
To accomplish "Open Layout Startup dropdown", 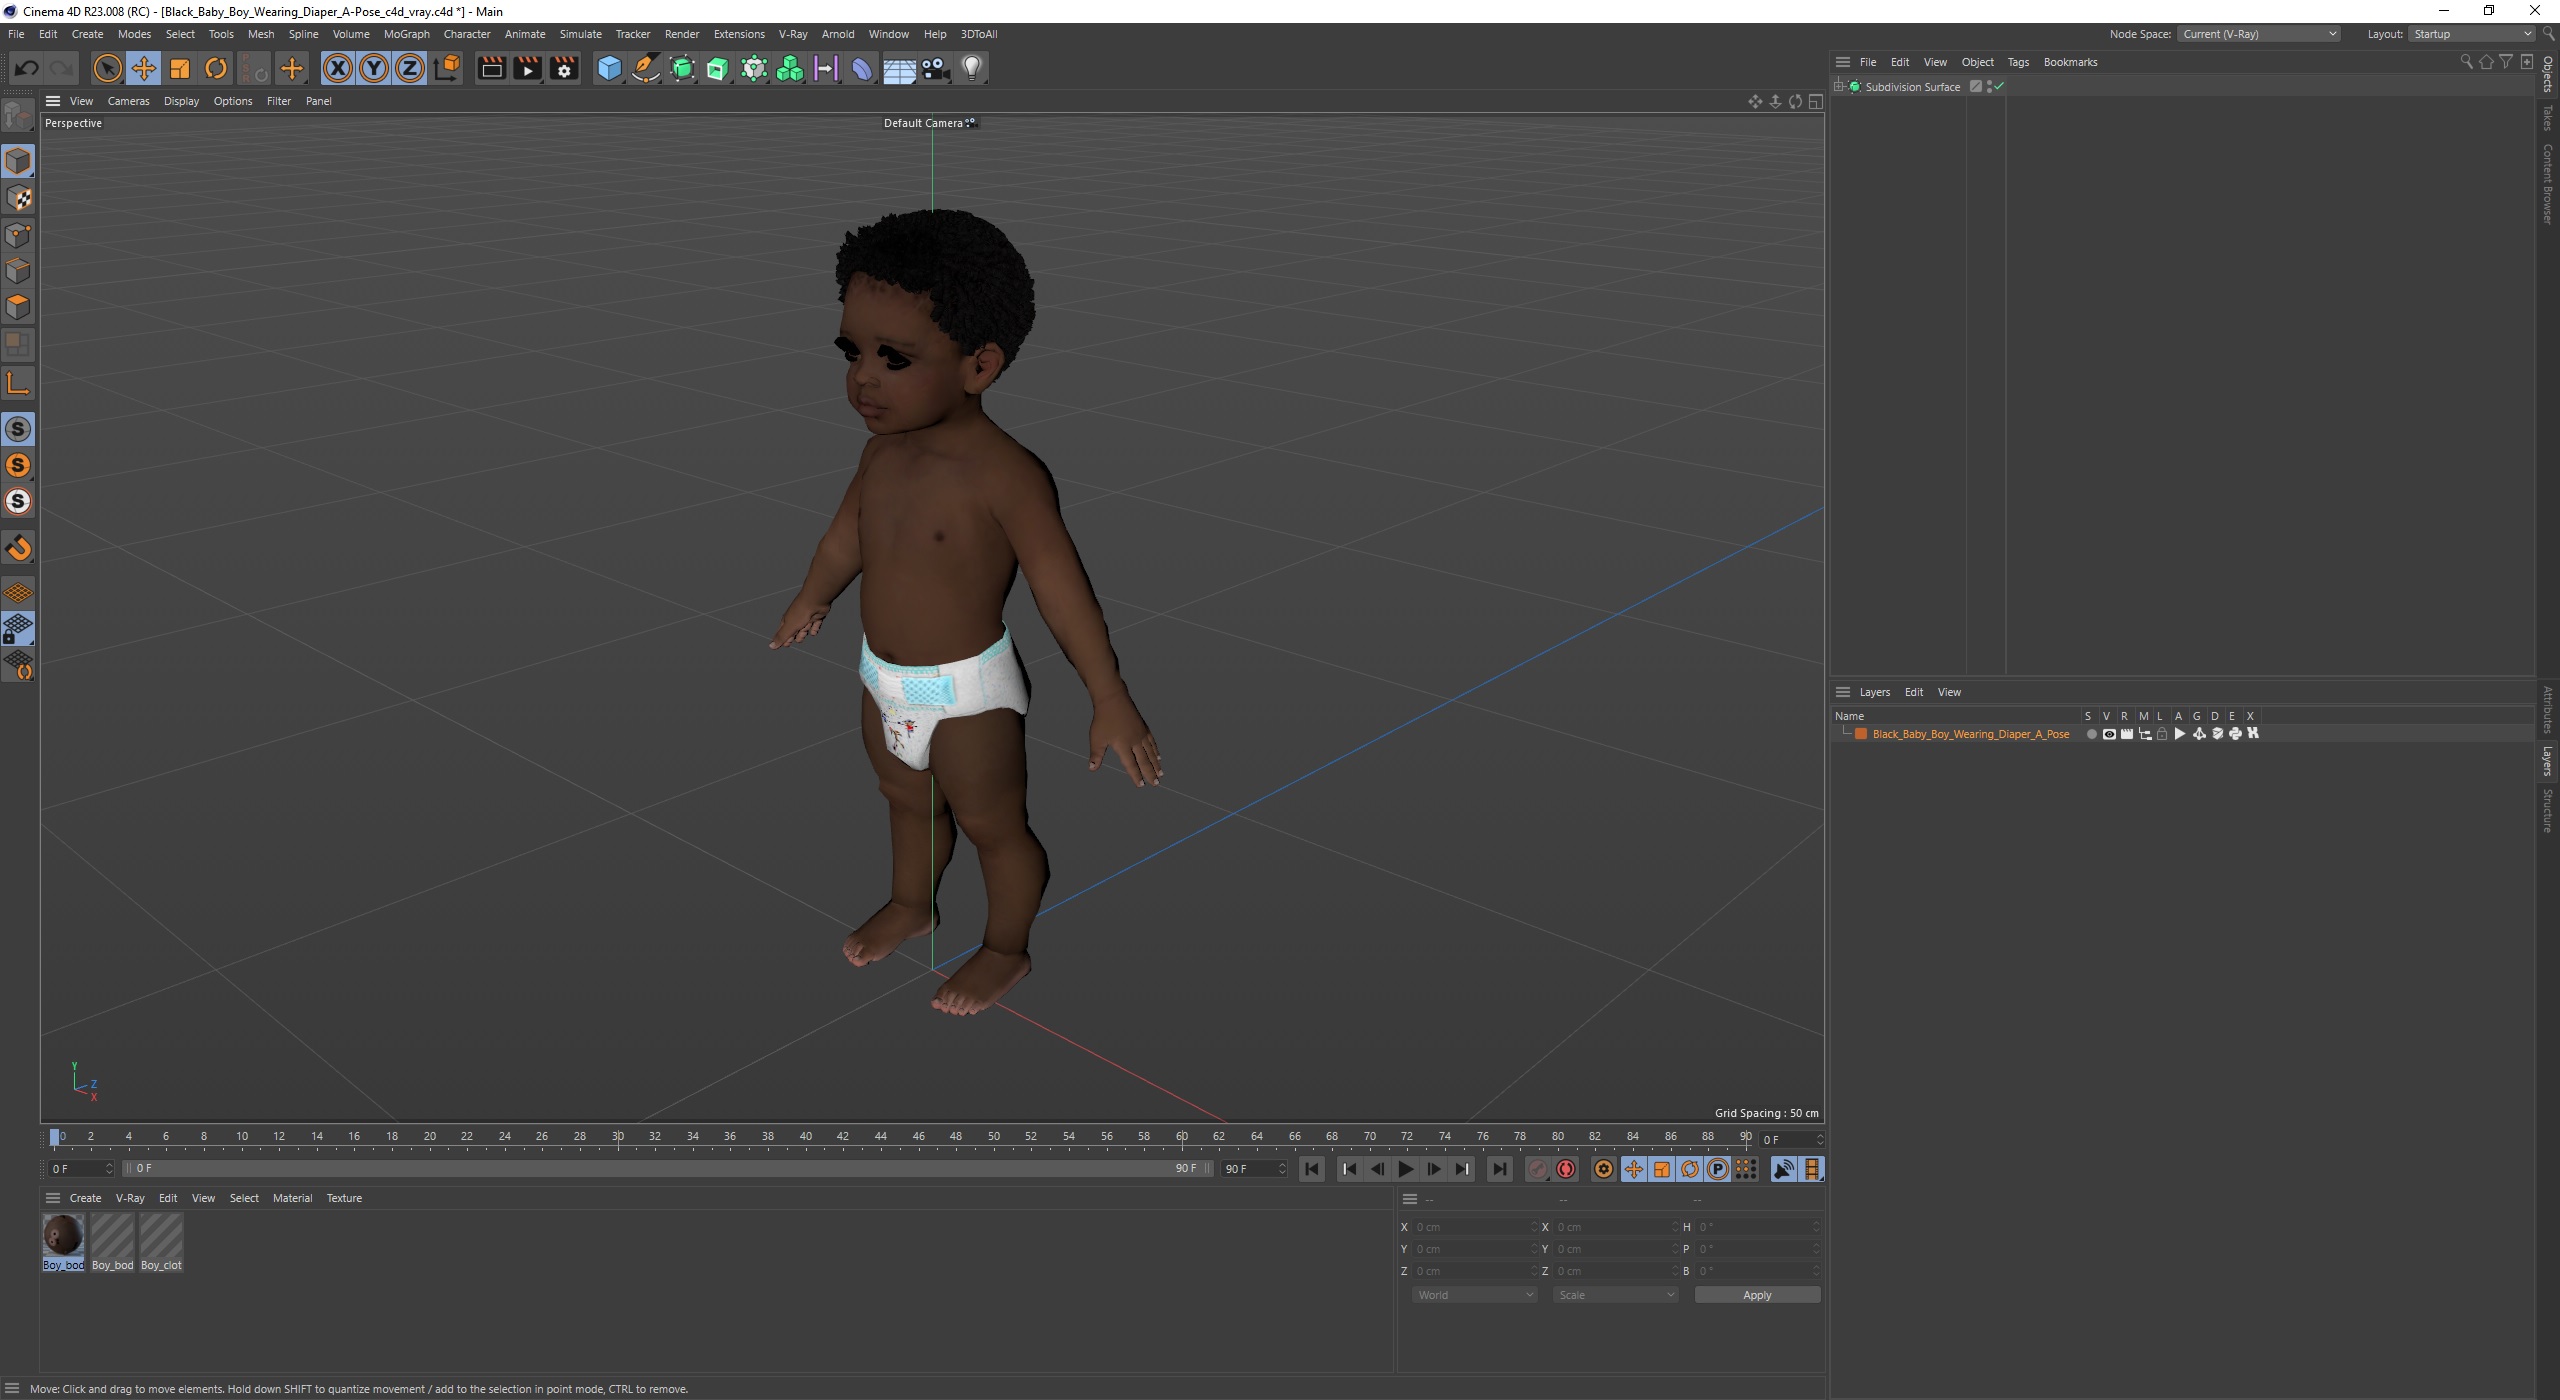I will tap(2470, 34).
